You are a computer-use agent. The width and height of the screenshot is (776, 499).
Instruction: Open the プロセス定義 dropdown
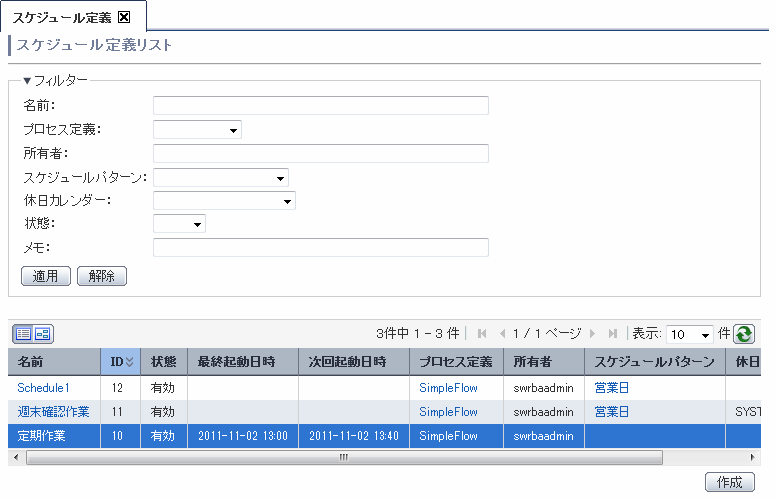coord(197,129)
